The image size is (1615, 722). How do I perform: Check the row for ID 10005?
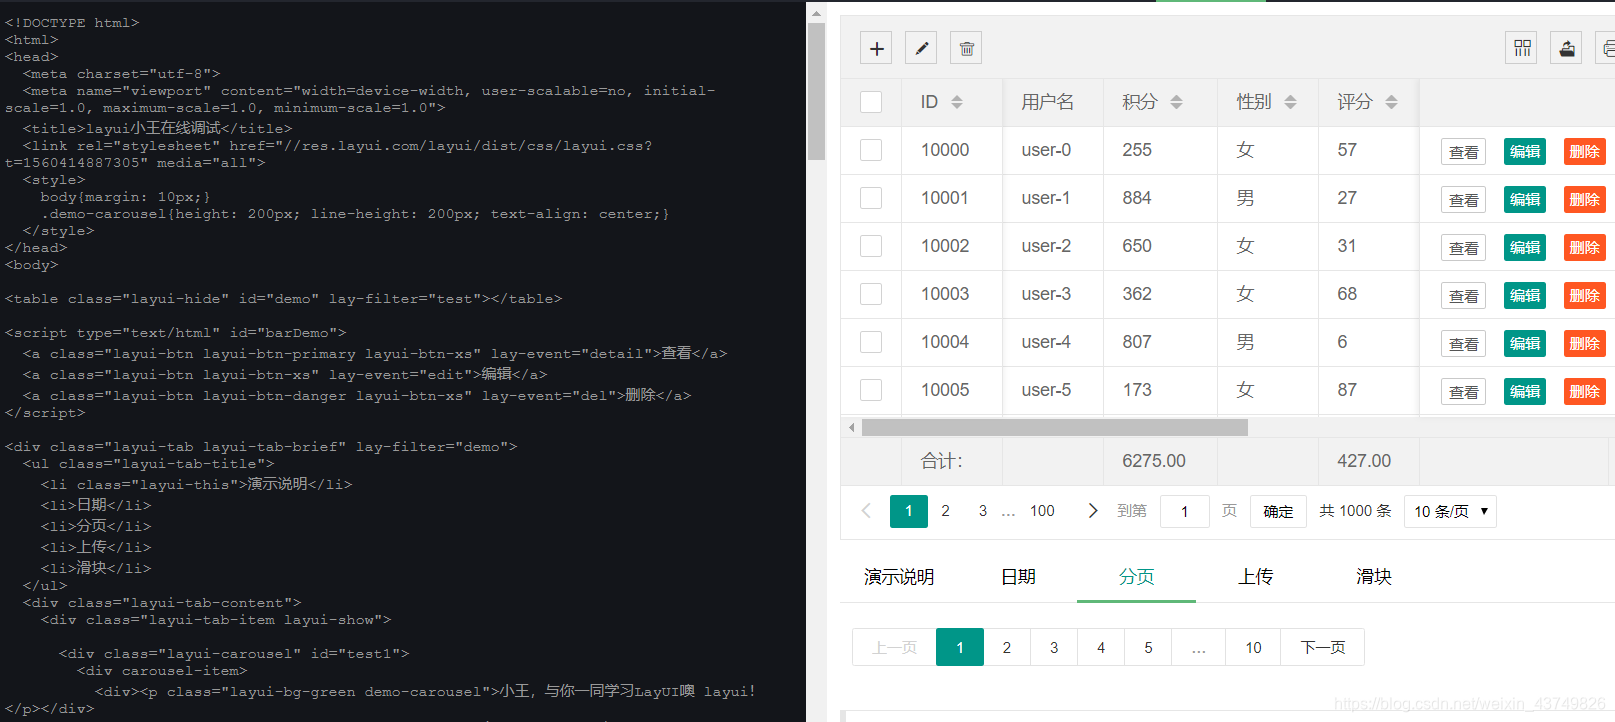(871, 390)
